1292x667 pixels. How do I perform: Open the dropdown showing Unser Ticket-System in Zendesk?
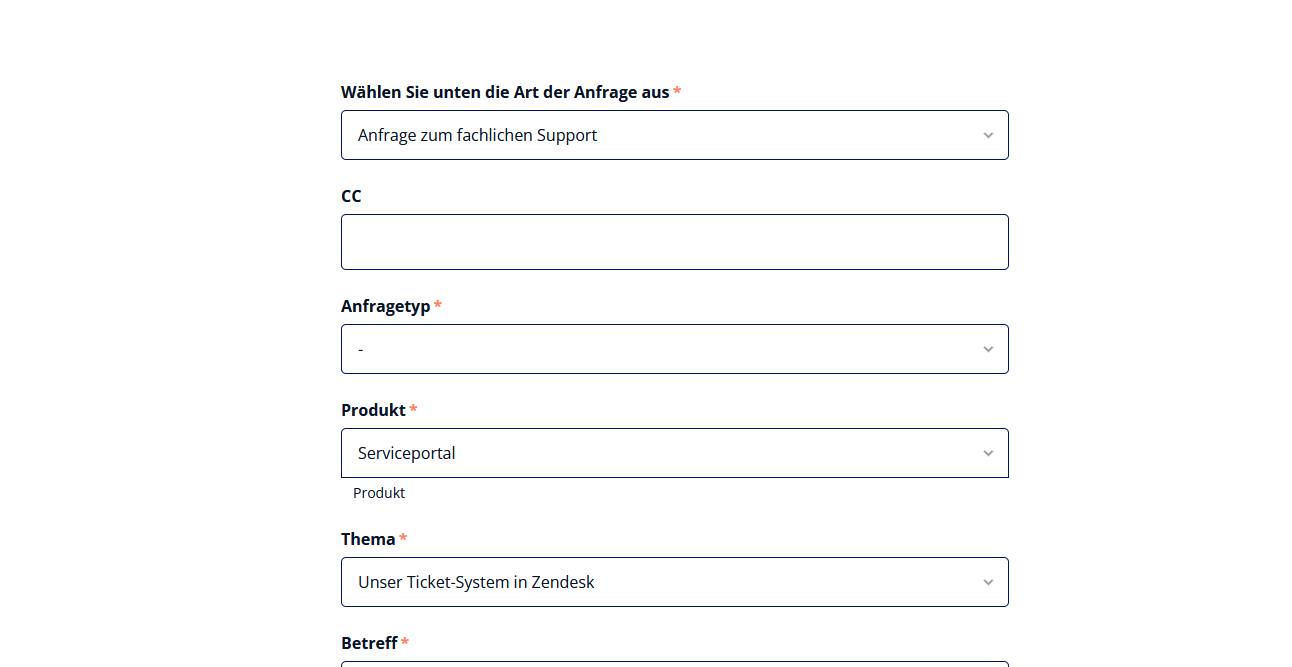click(675, 582)
